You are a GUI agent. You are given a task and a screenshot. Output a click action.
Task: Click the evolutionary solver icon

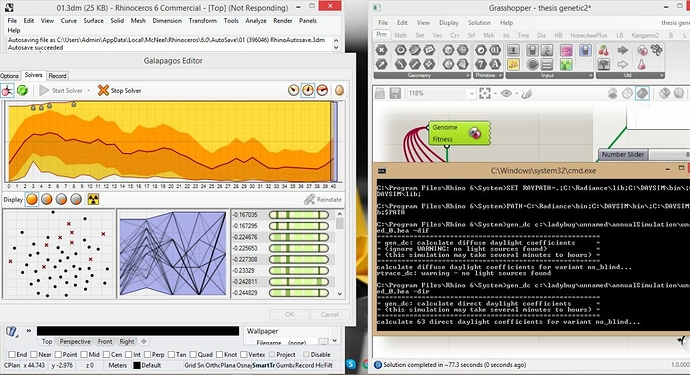(7, 91)
